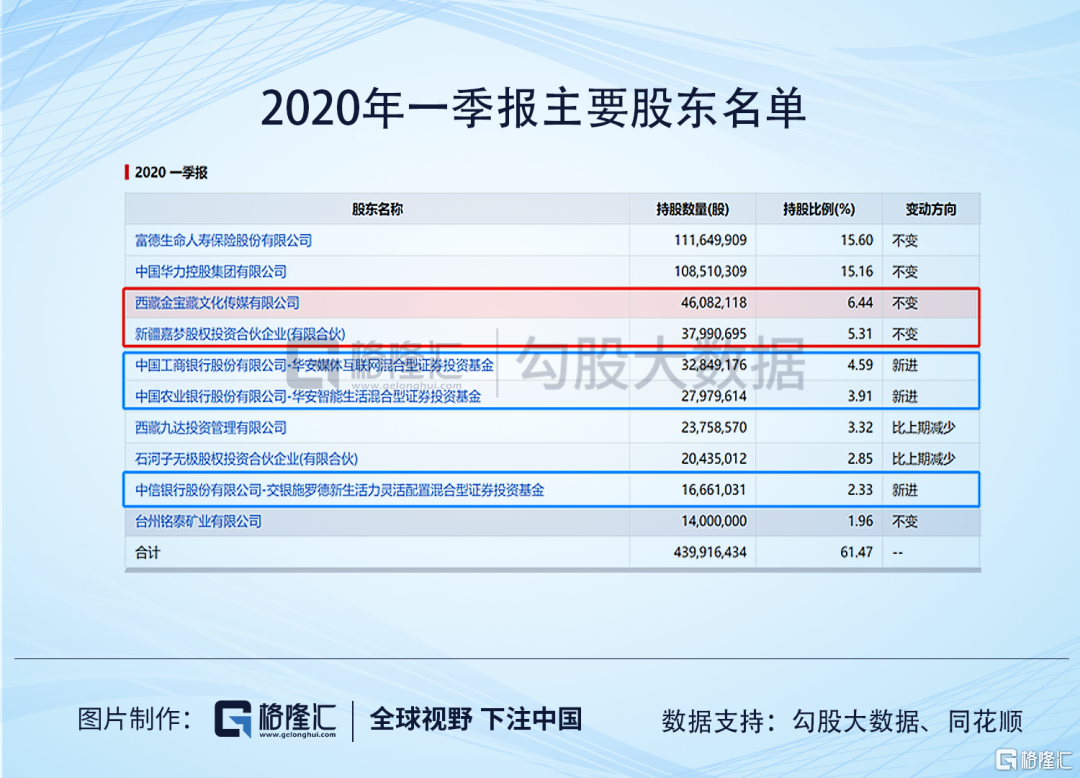Image resolution: width=1080 pixels, height=778 pixels.
Task: Open shareholder link 石河子无极股权投资合伙企业(有限合伙)
Action: 247,459
